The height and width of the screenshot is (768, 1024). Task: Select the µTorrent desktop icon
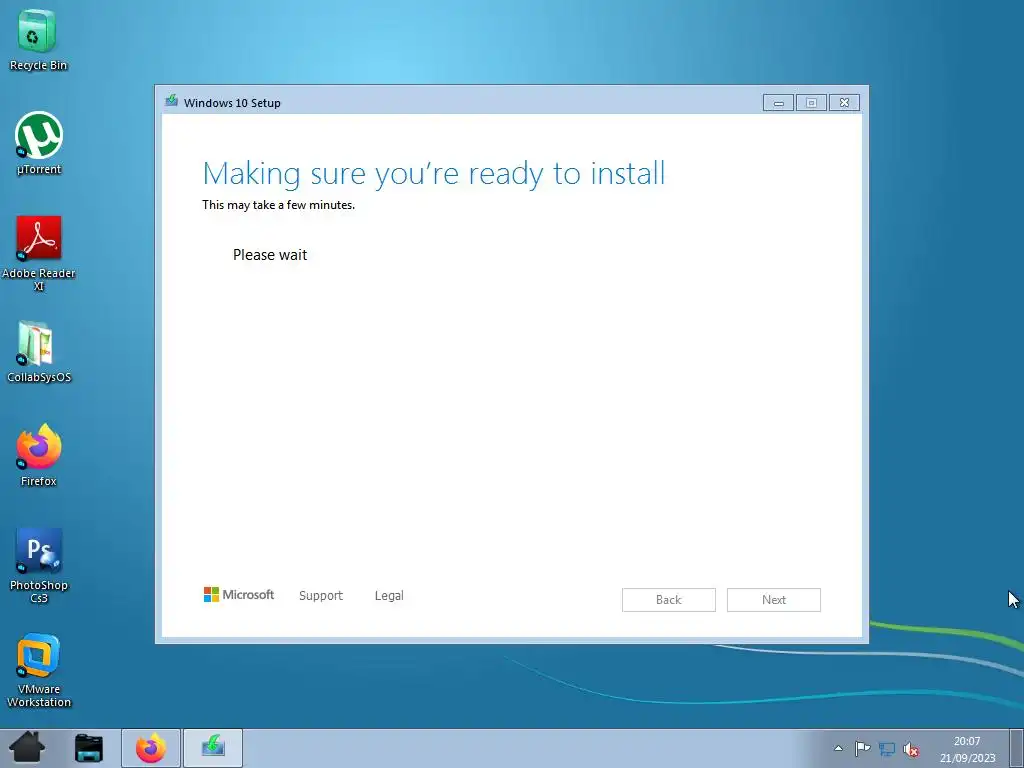click(x=39, y=143)
